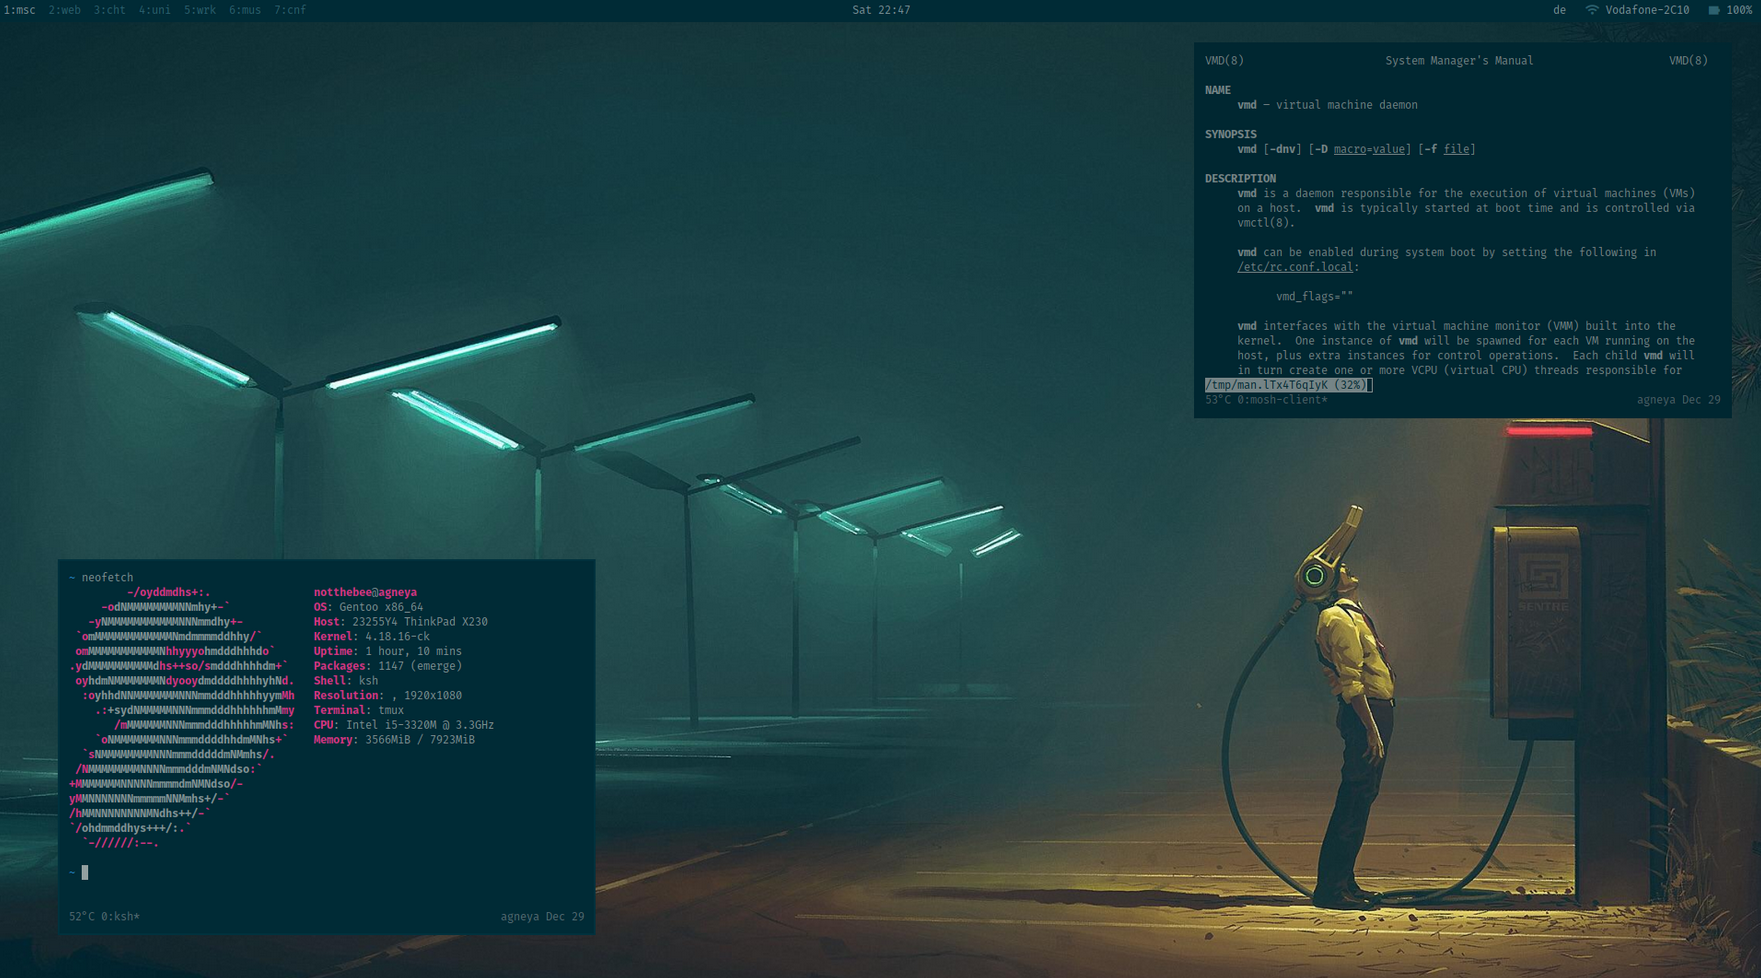This screenshot has height=978, width=1761.
Task: Click 'agneya Dec 29' in the man page terminal
Action: point(1679,400)
